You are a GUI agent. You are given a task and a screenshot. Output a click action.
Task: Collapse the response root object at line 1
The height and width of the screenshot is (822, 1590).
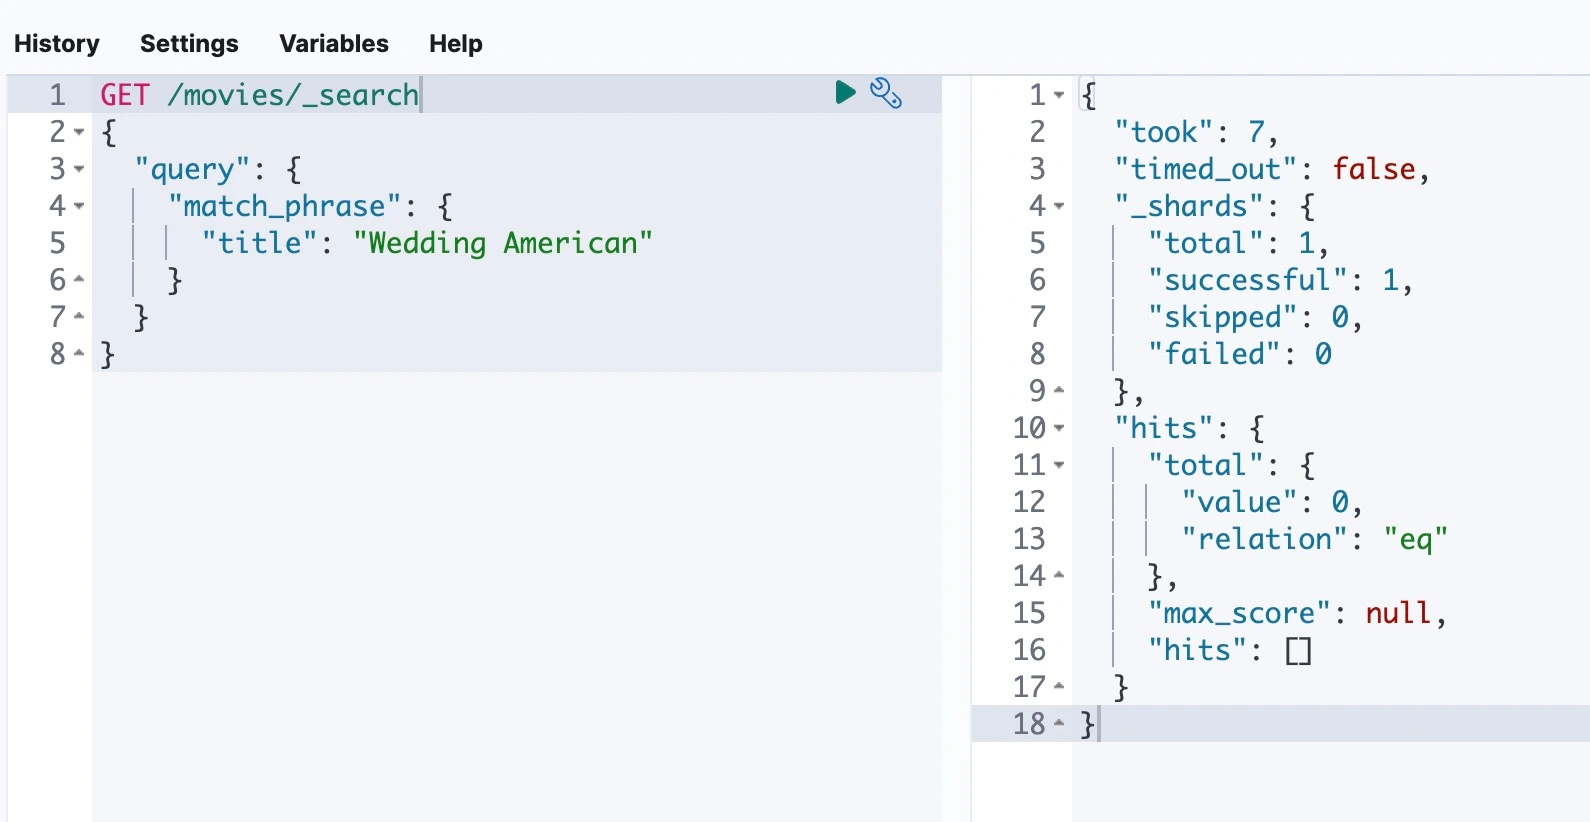(1059, 95)
